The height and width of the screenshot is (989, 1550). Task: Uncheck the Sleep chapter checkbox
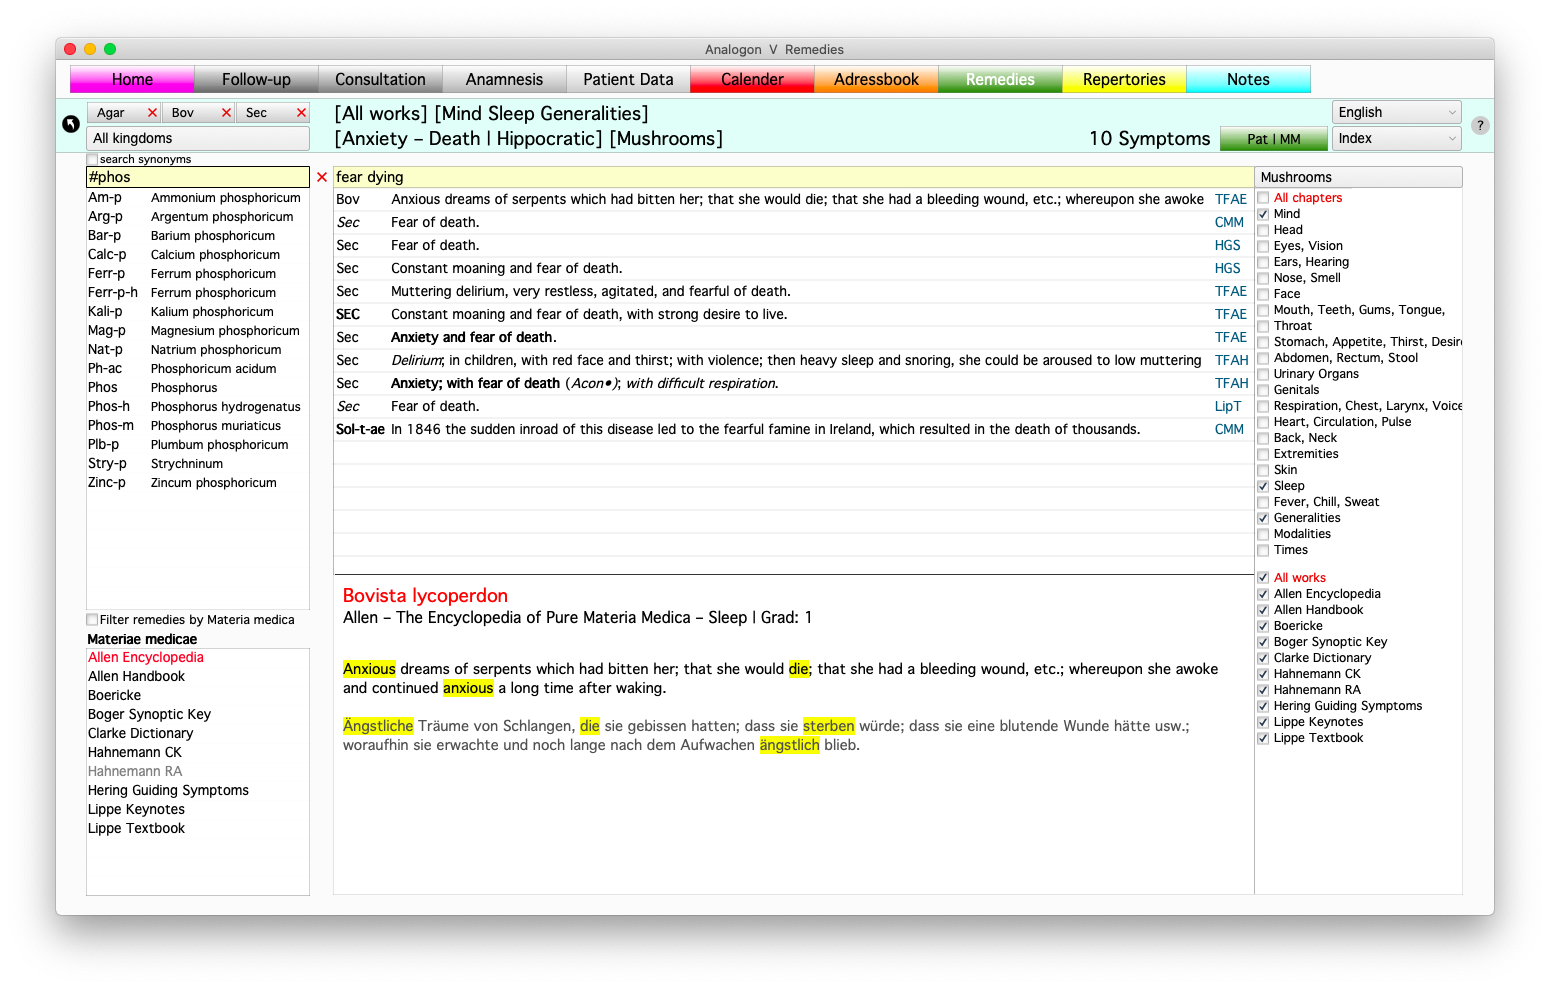[x=1263, y=486]
